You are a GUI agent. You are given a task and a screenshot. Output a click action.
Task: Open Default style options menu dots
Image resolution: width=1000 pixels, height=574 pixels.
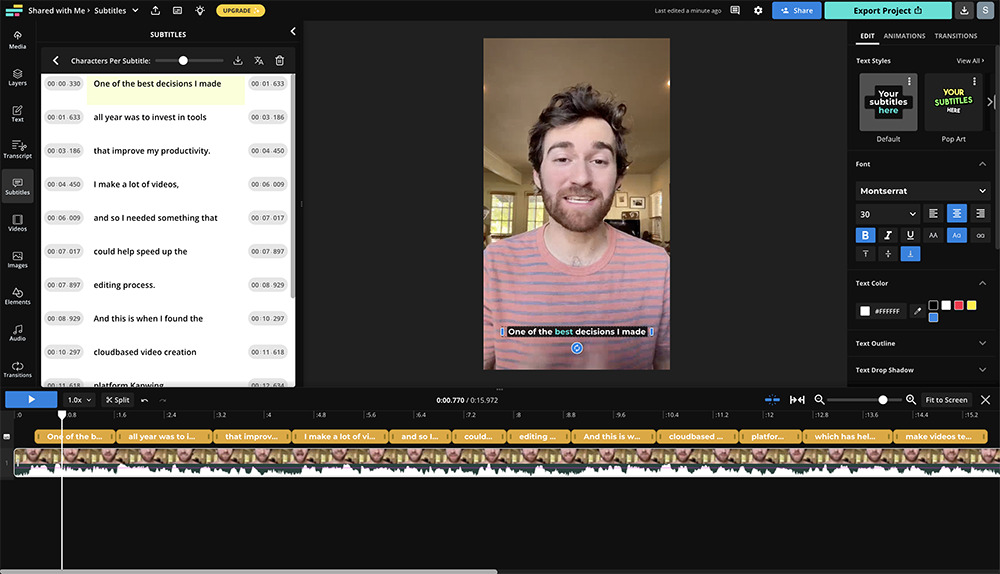(909, 82)
